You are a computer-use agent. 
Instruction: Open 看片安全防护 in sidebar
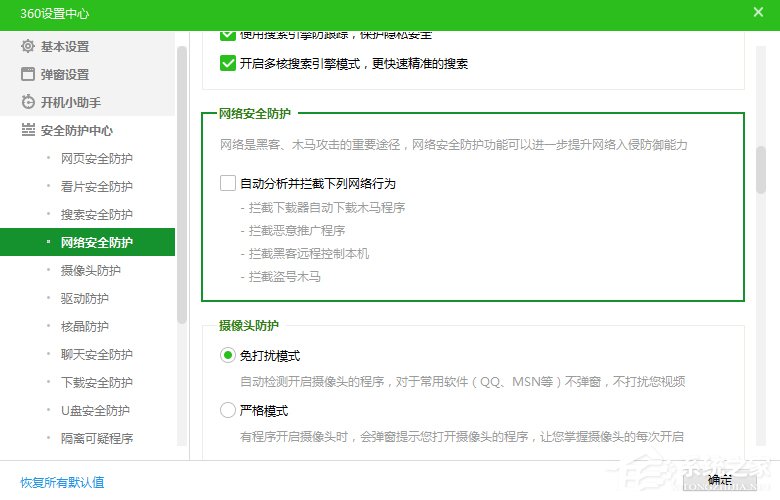[96, 187]
